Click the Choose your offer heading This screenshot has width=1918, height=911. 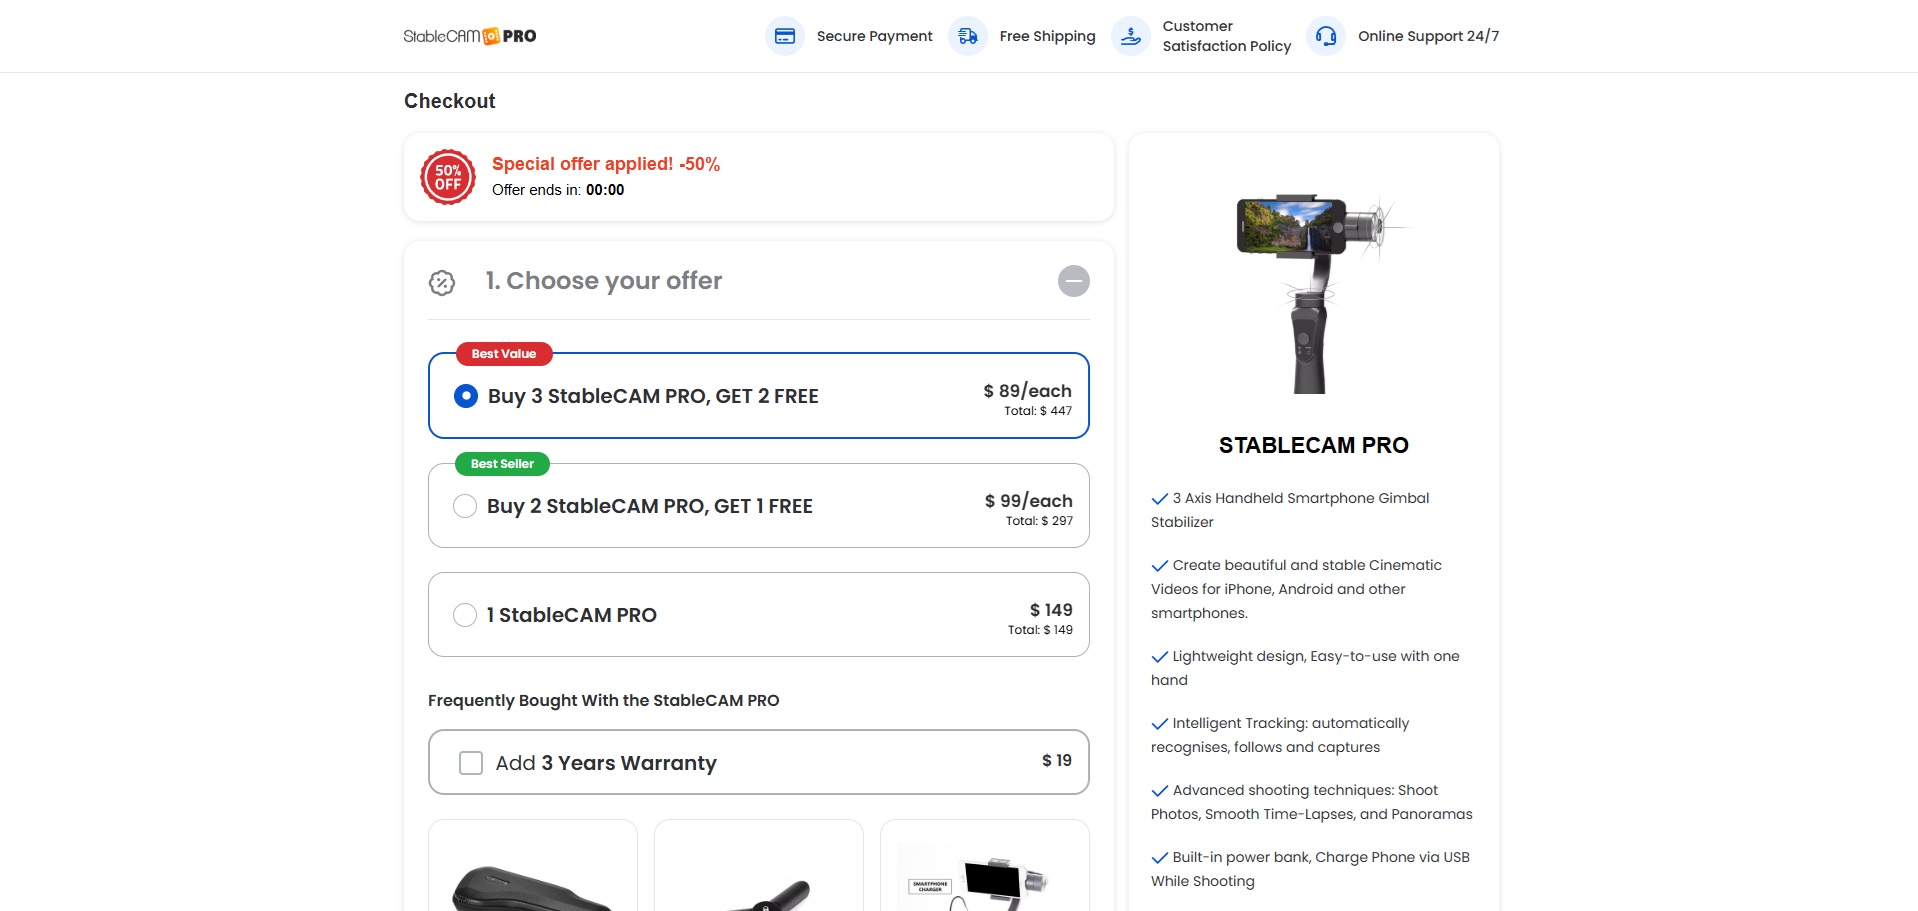point(603,281)
